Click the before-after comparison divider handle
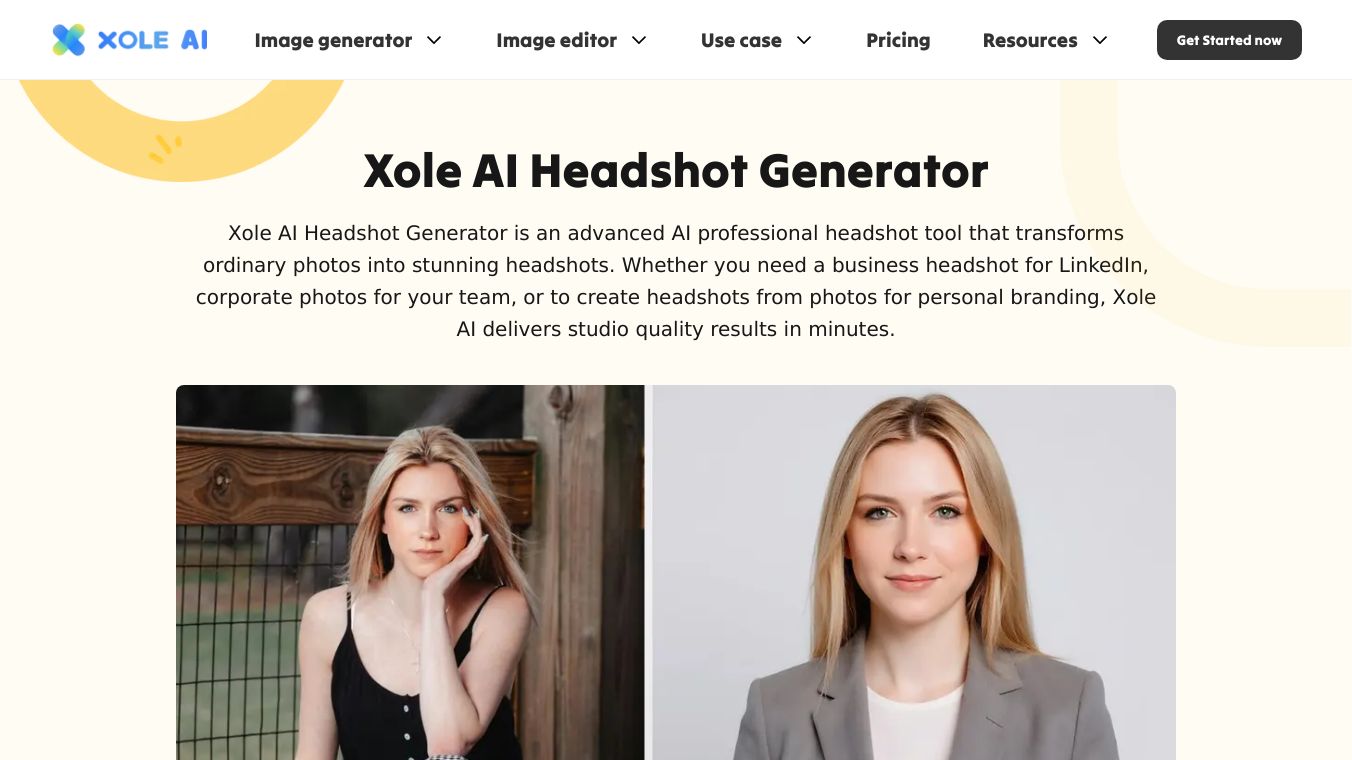The image size is (1352, 760). 649,572
